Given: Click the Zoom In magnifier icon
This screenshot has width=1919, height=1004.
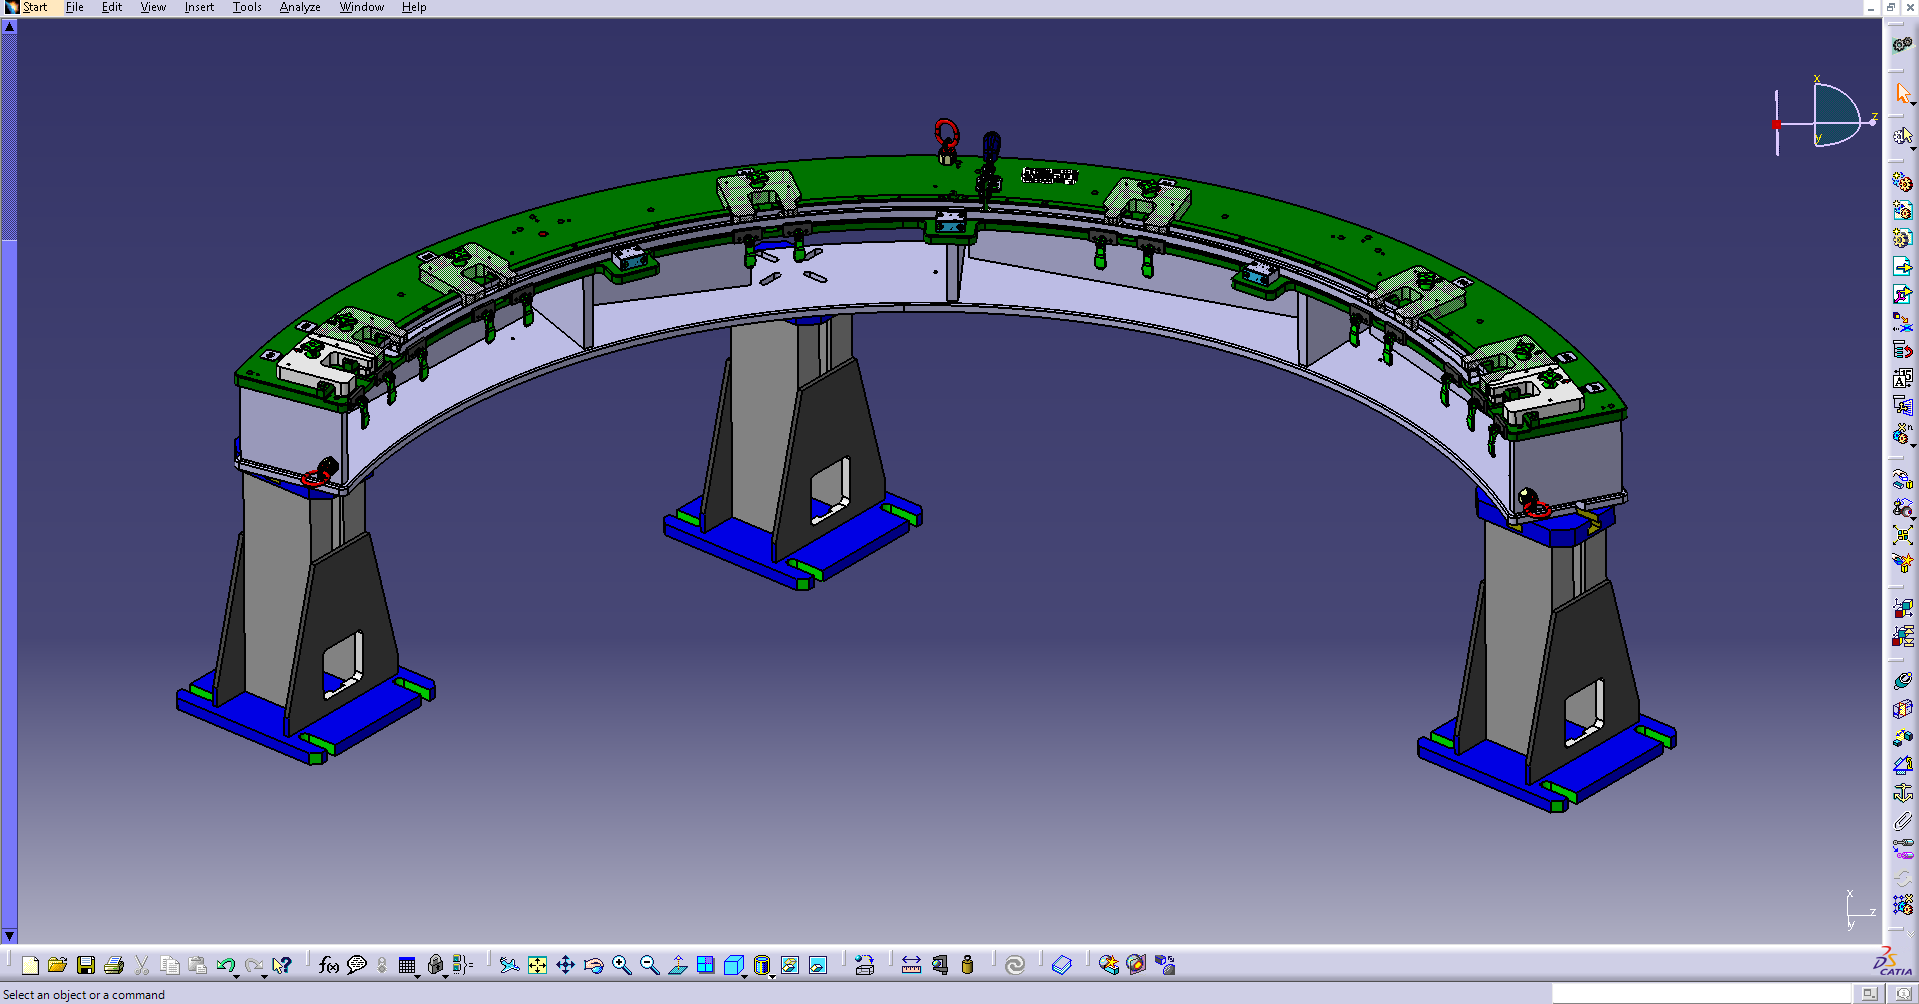Looking at the screenshot, I should 621,965.
